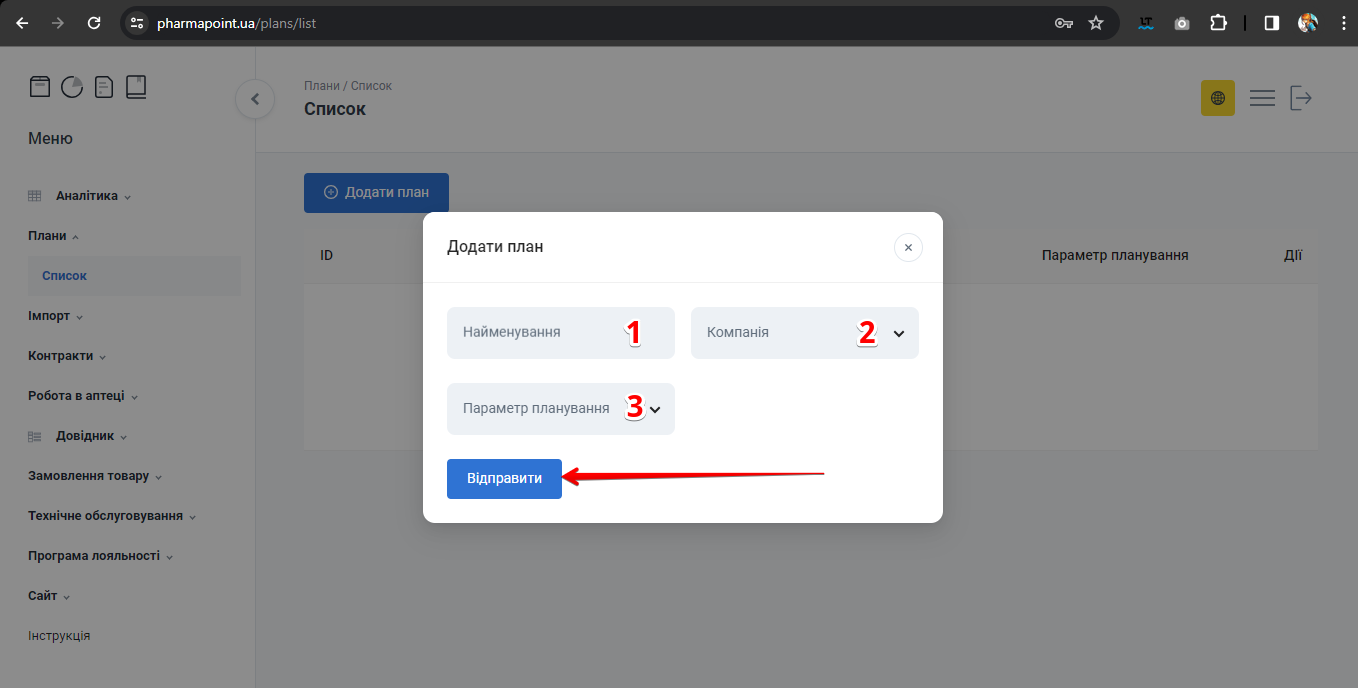
Task: Open the hamburger menu icon at top right
Action: [x=1262, y=98]
